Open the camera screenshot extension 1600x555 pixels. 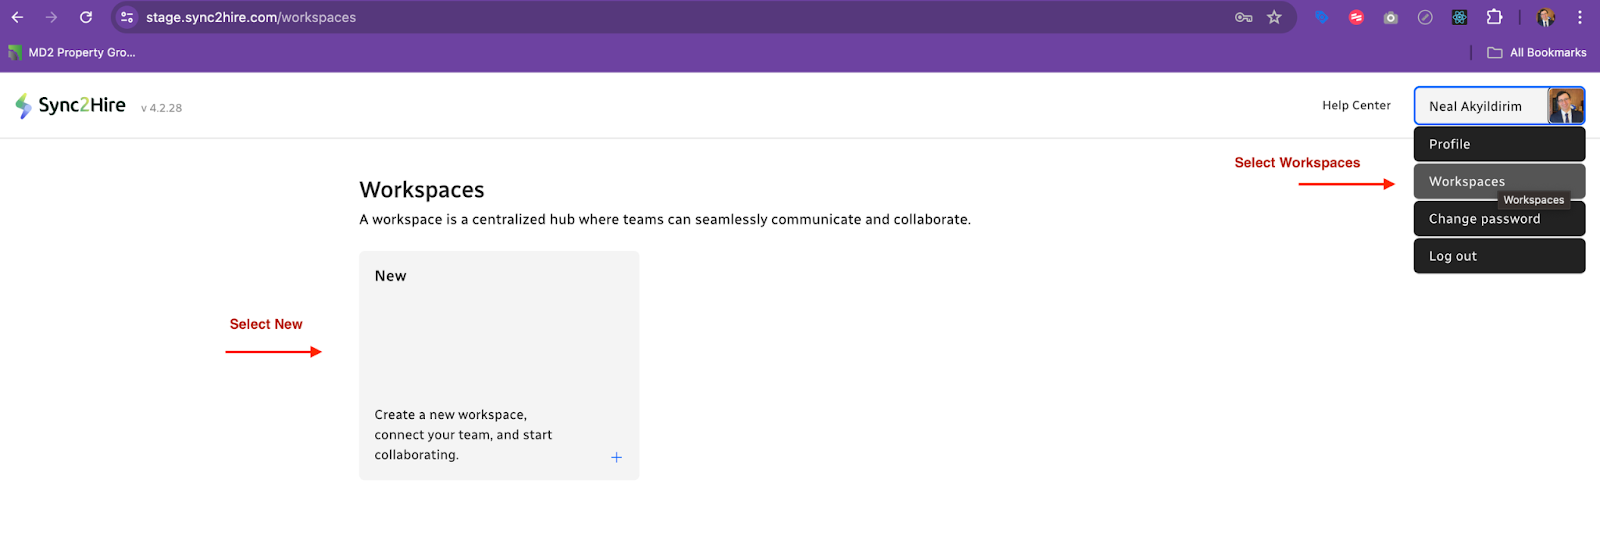1390,17
